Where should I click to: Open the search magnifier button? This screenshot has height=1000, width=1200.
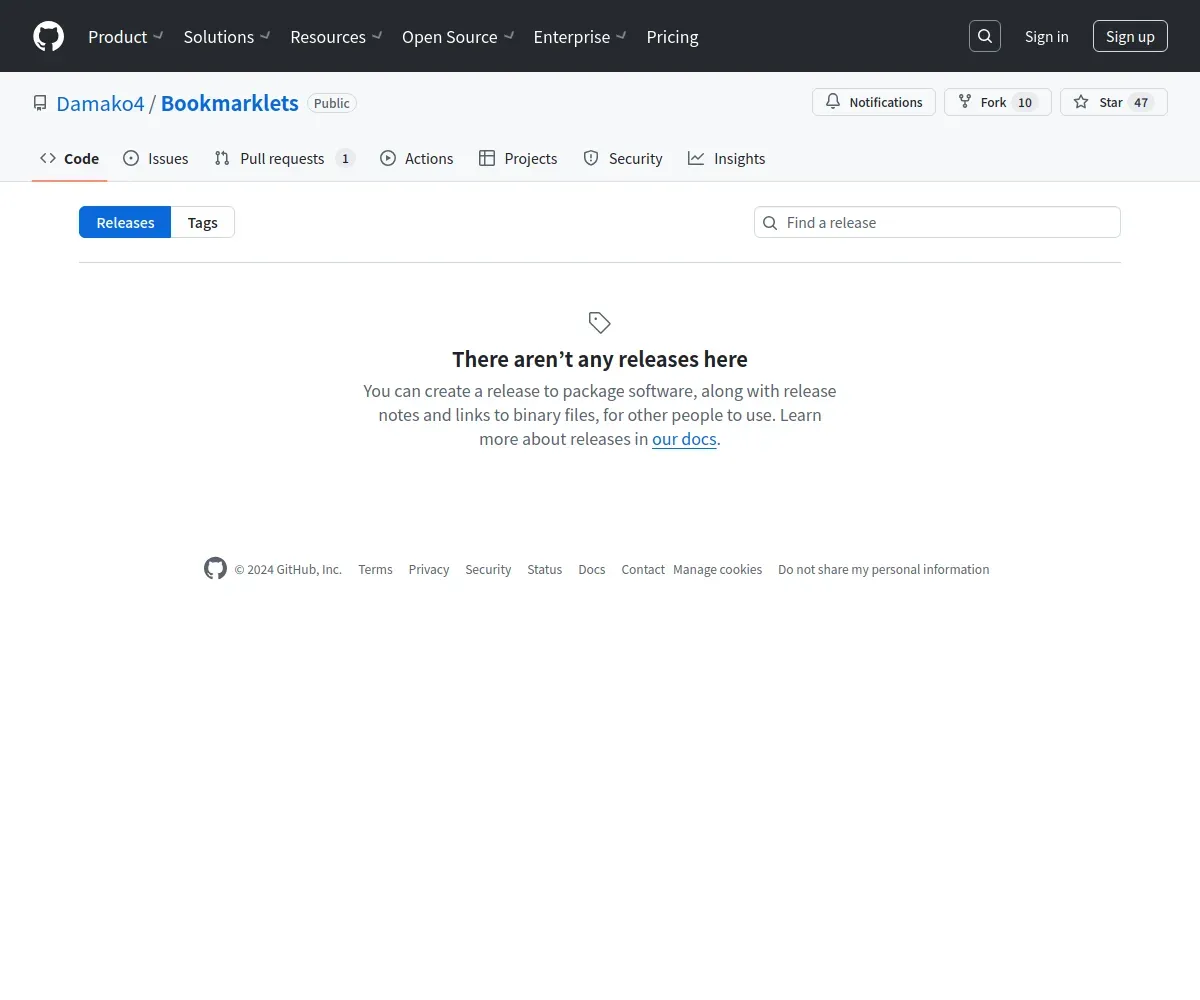(985, 36)
